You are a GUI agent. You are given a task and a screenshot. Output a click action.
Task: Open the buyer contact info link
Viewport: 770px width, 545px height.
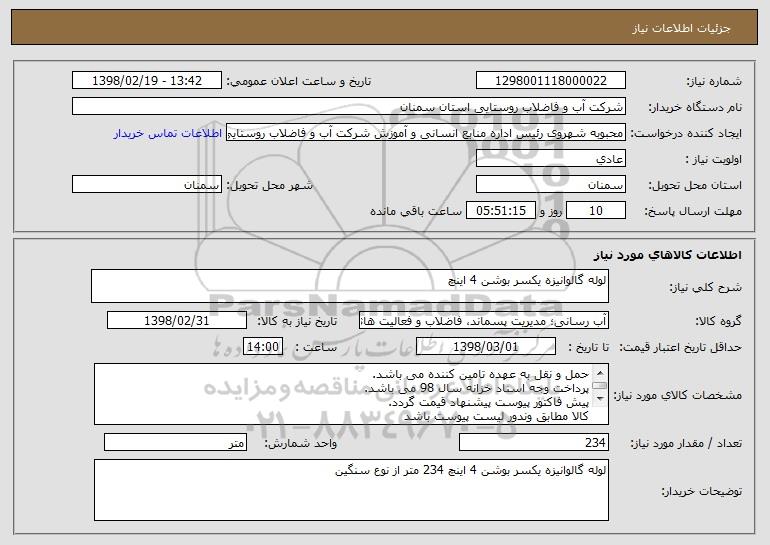tap(167, 133)
